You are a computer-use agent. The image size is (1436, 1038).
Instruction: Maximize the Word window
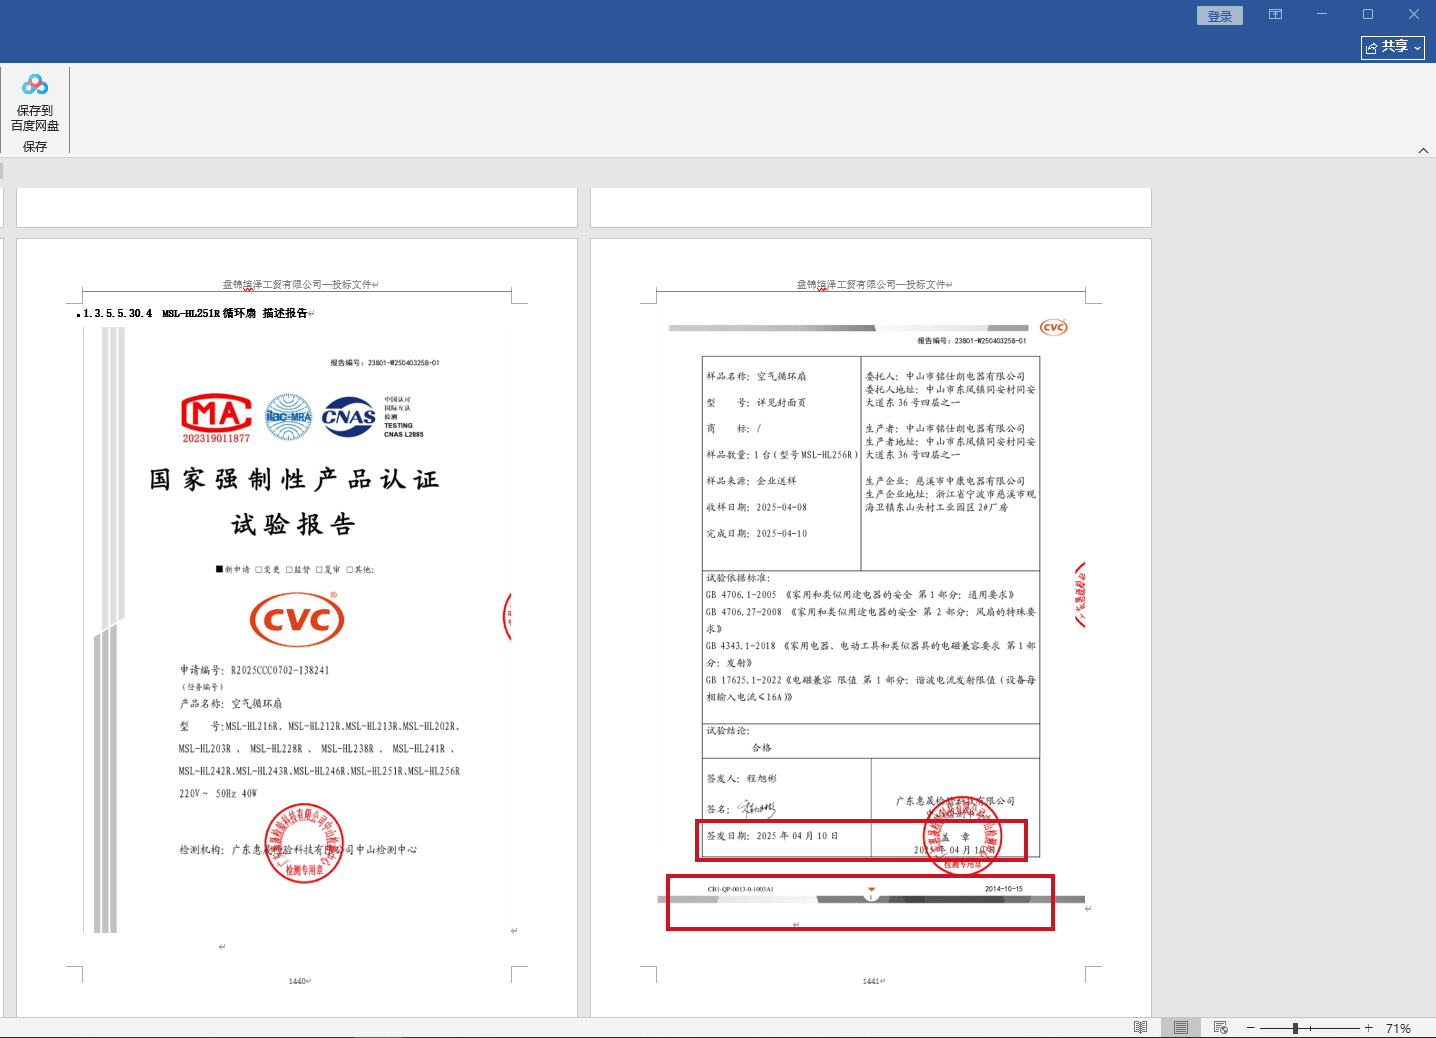tap(1368, 14)
